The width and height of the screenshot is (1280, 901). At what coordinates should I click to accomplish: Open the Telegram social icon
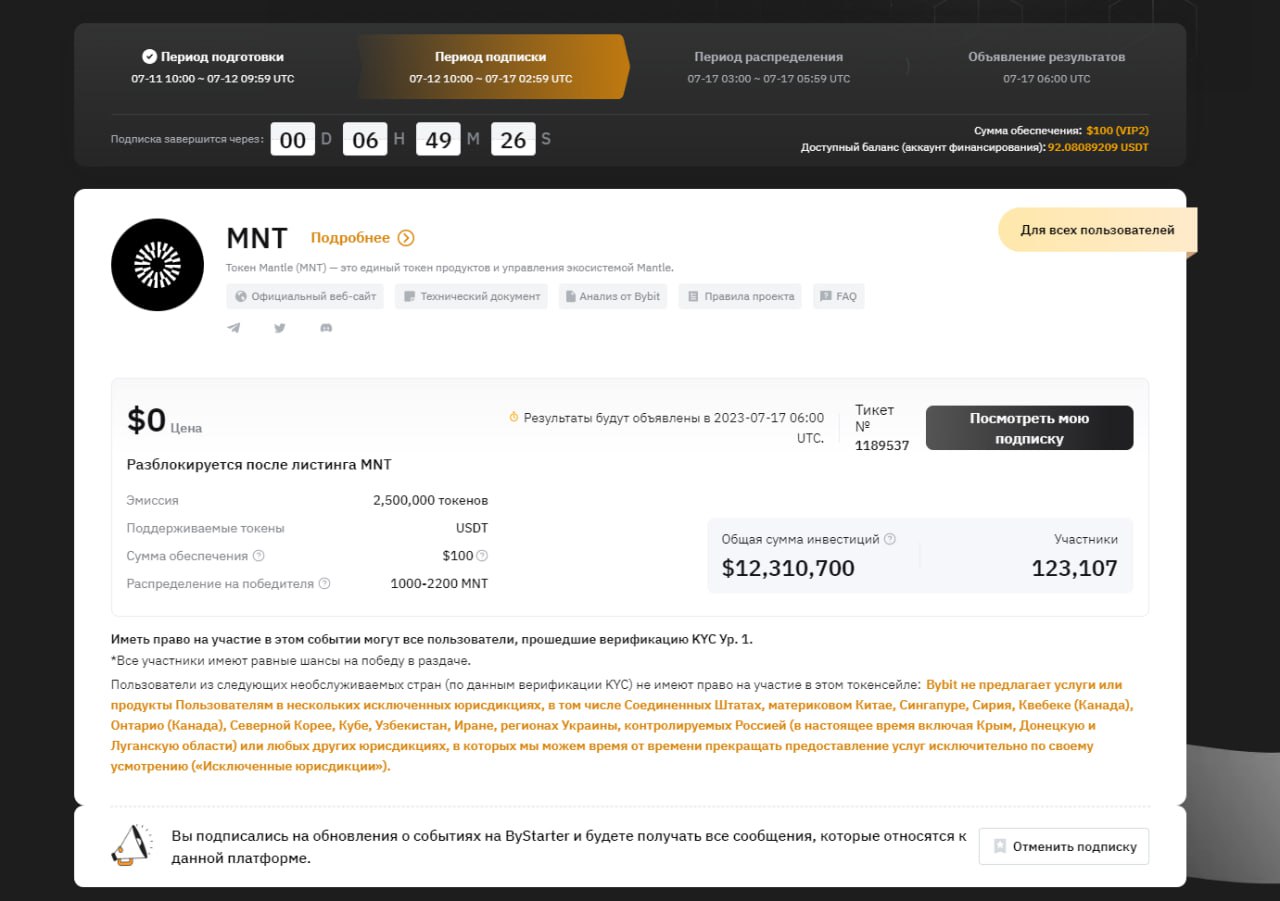click(234, 328)
